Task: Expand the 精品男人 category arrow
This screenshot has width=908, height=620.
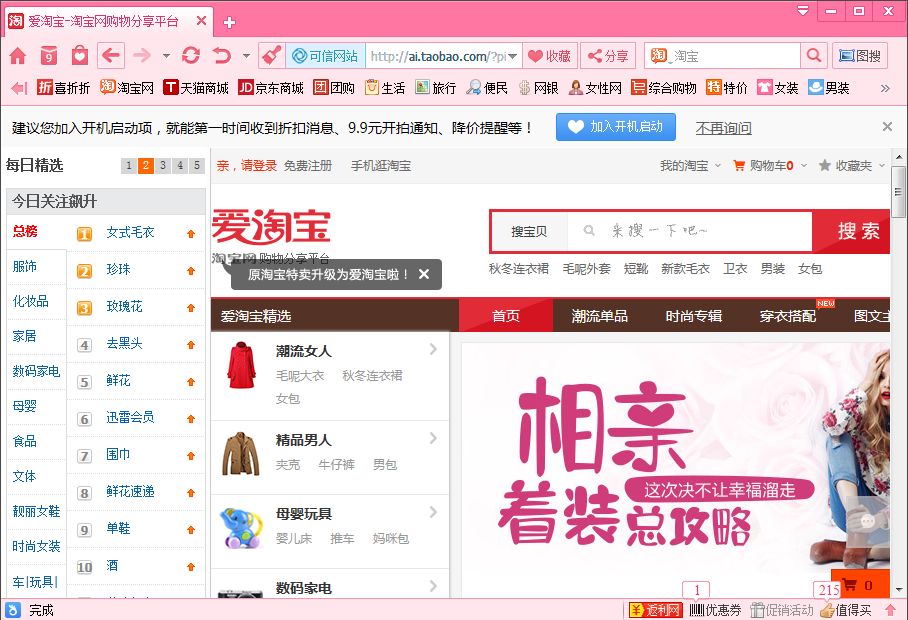Action: point(433,438)
